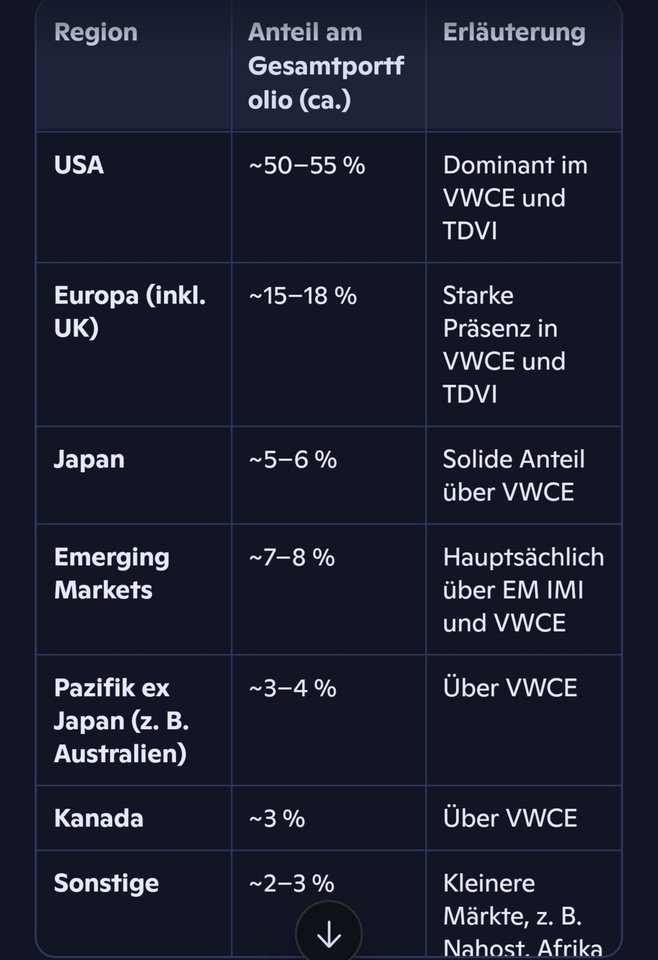Click the Kanada region label
The height and width of the screenshot is (960, 658).
click(x=98, y=818)
